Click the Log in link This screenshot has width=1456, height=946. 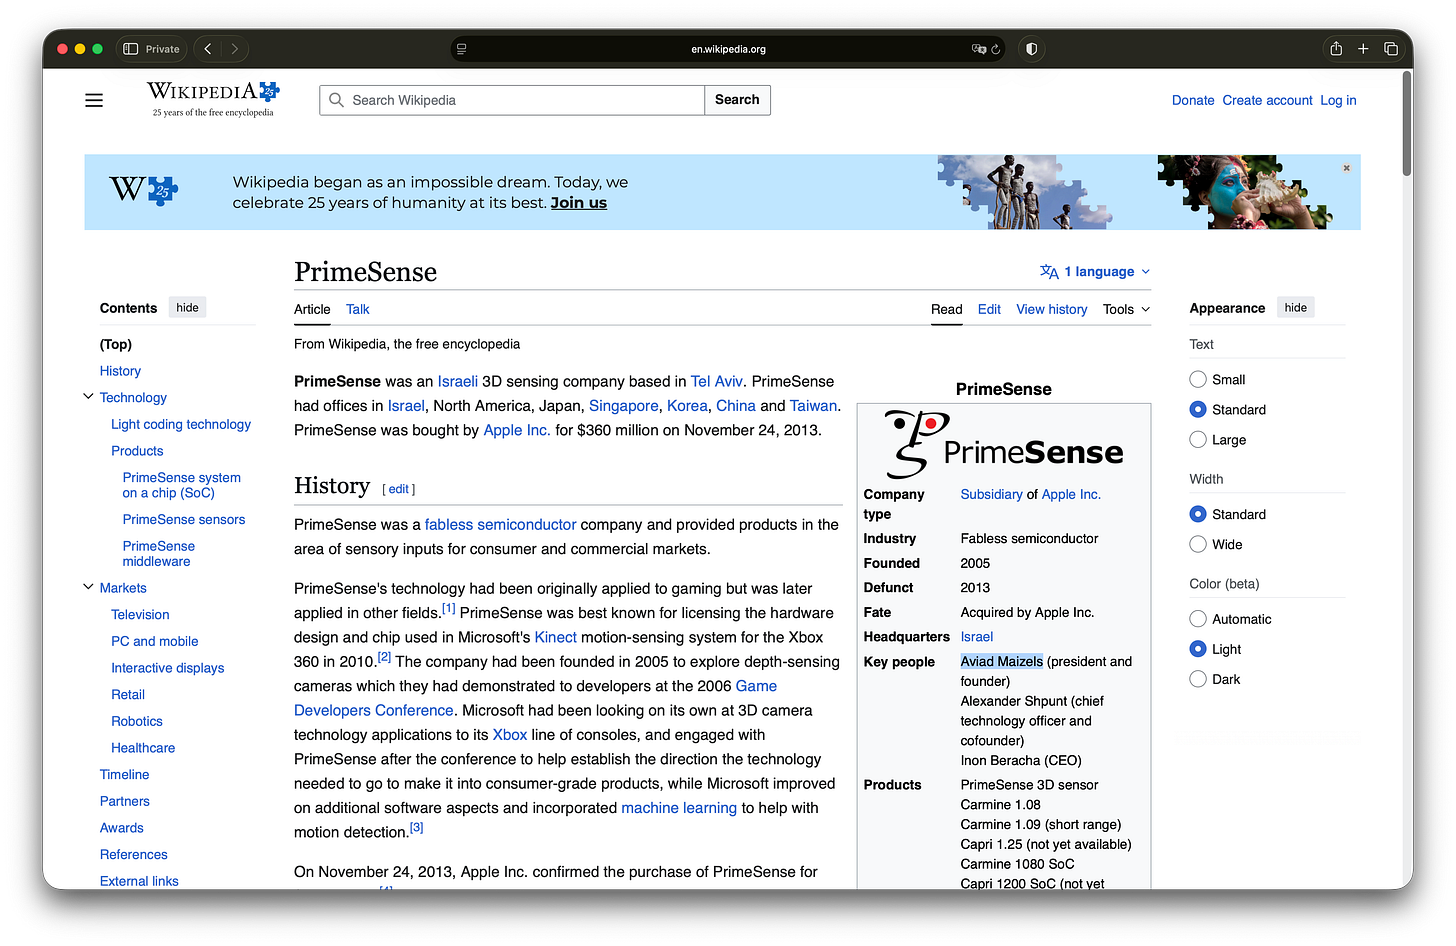tap(1338, 101)
